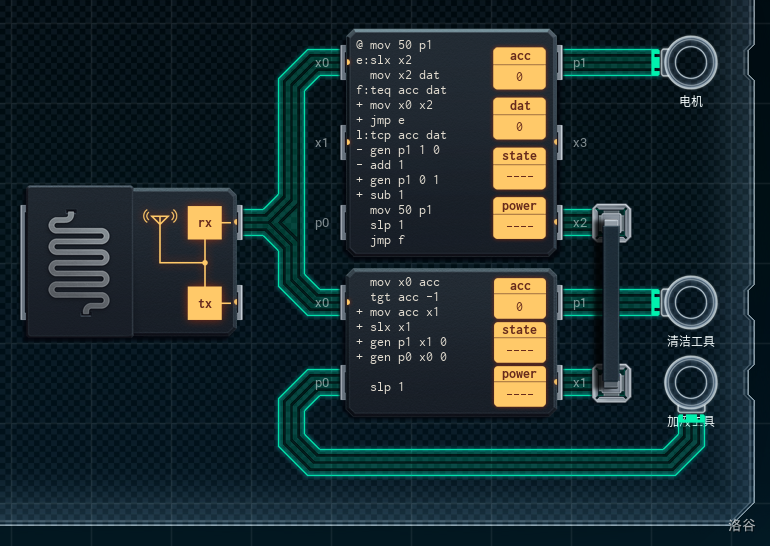
Task: Click the dat register of top microcontroller
Action: pyautogui.click(x=519, y=116)
